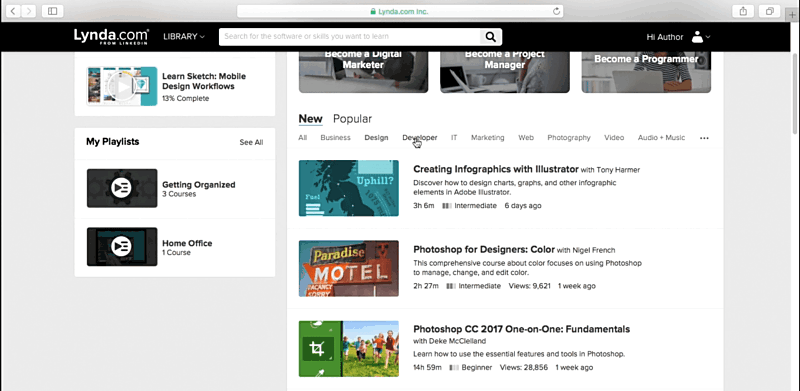Click the Photoshop CC 2017 course thumbnail
This screenshot has width=800, height=391.
[x=348, y=349]
